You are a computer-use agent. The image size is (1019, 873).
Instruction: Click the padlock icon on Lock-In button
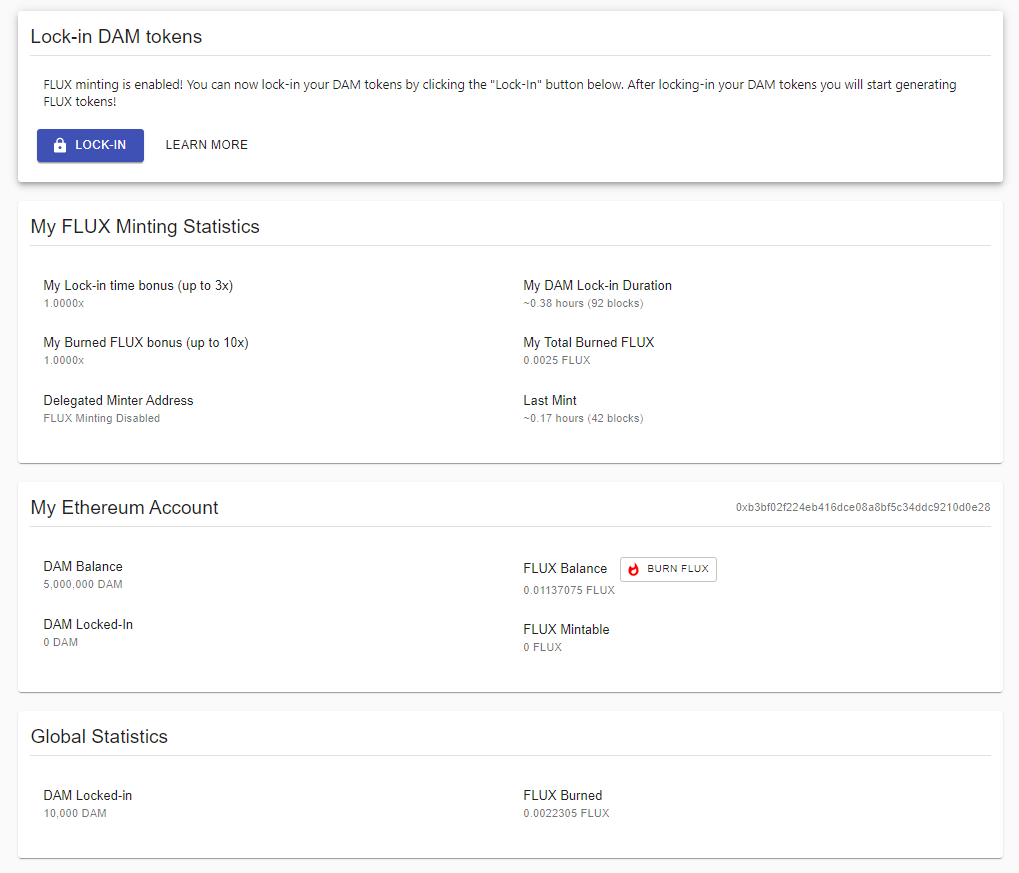60,145
